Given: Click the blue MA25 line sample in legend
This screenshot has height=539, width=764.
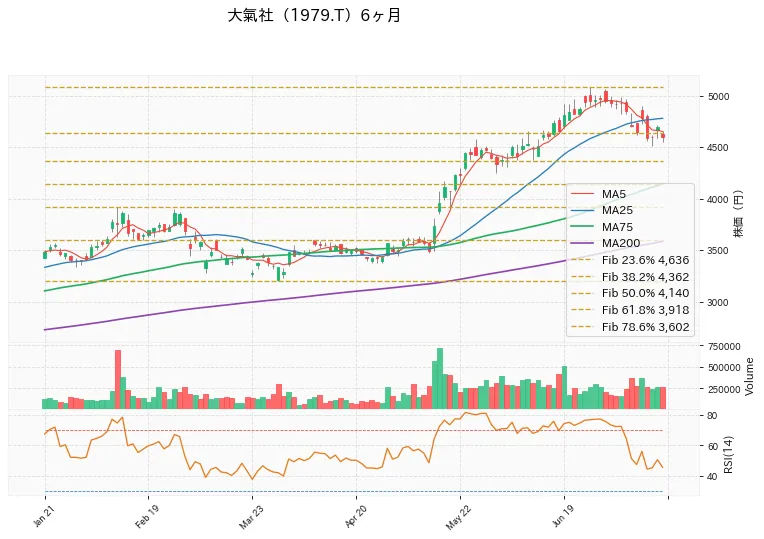Looking at the screenshot, I should (x=582, y=211).
